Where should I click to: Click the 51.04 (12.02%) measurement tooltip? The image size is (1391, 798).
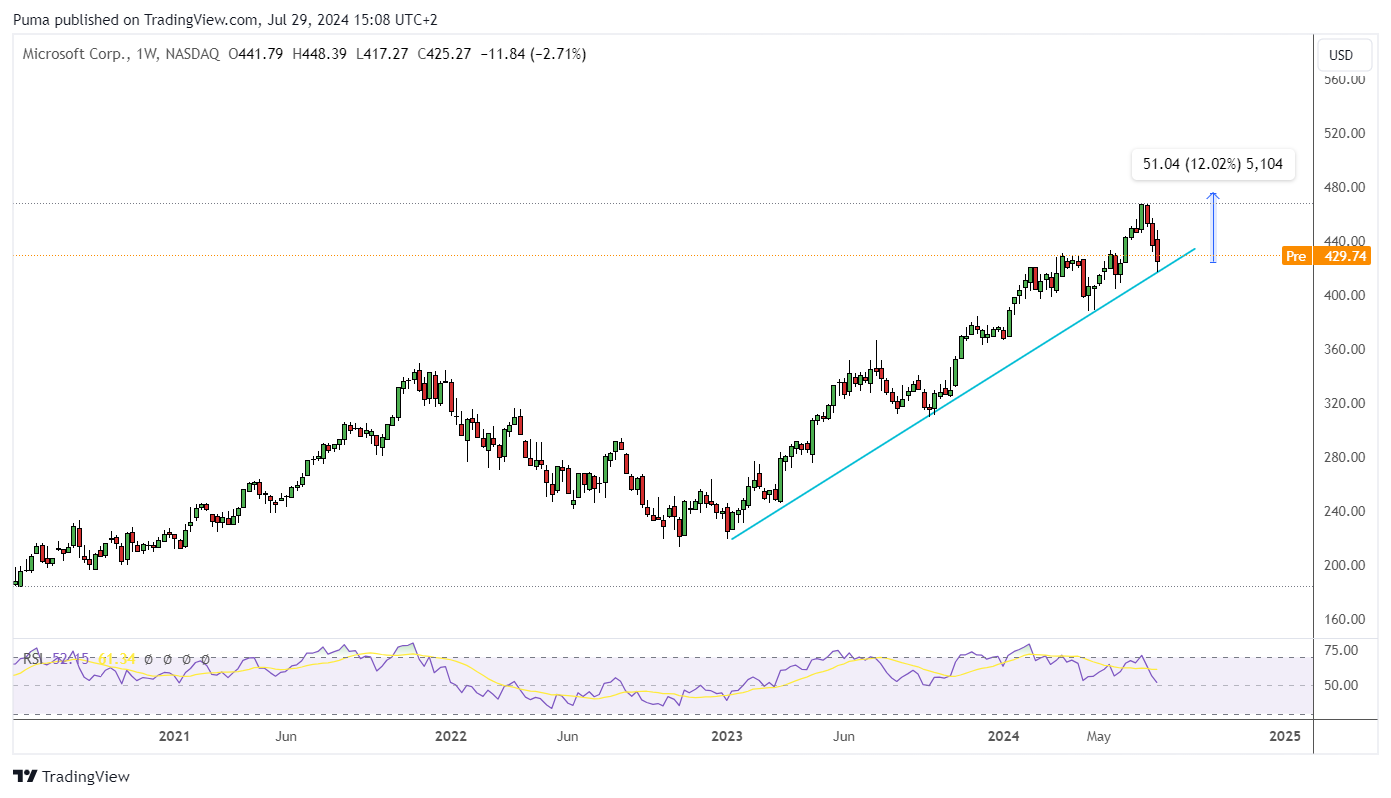tap(1213, 164)
